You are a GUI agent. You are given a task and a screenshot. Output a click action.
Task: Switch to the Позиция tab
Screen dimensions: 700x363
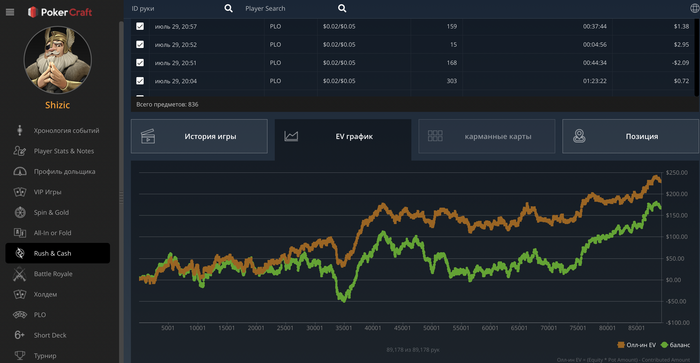click(x=630, y=136)
